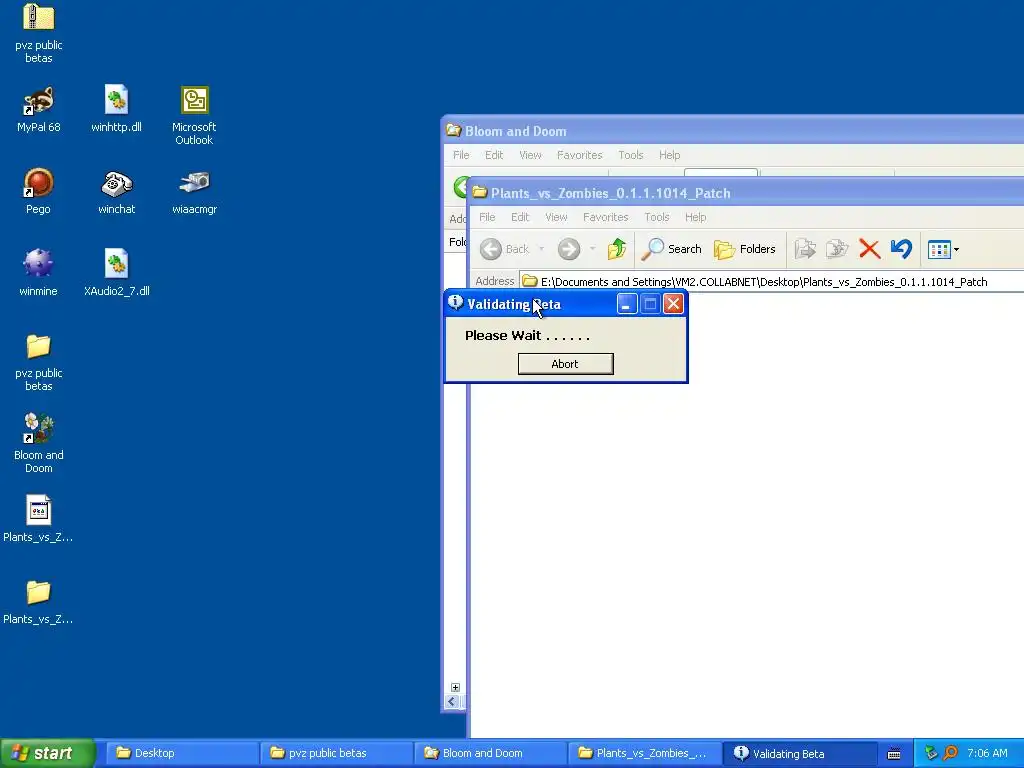
Task: Switch to pvz public betas taskbar button
Action: tap(336, 753)
